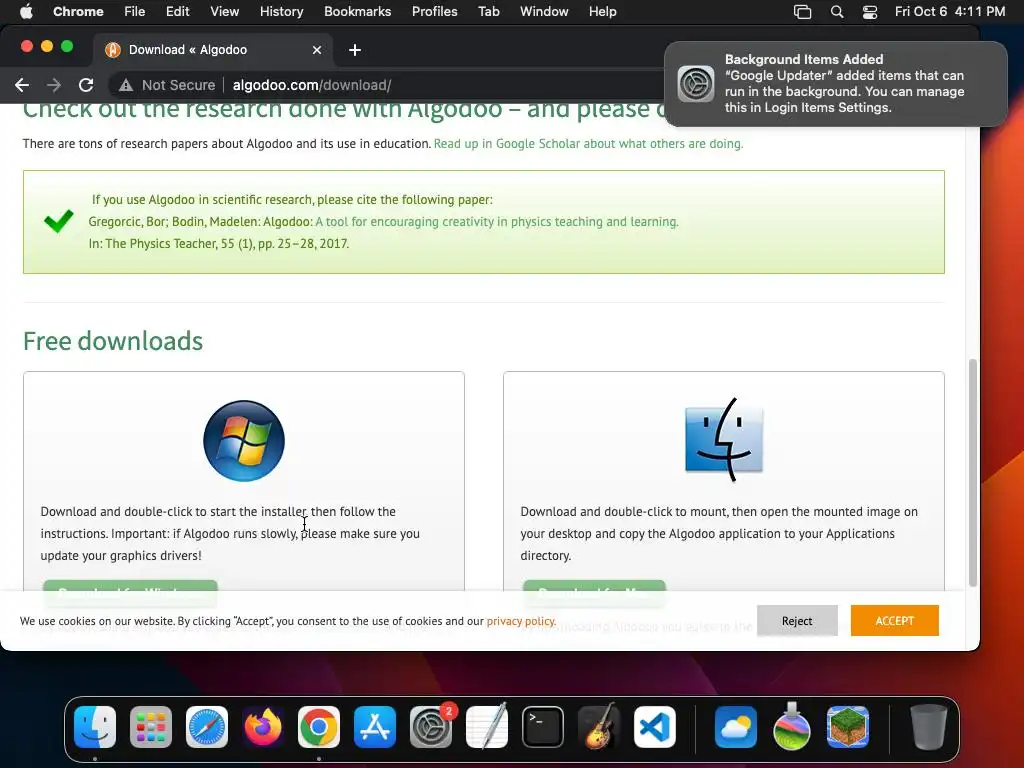Open Launchpad in the dock

[x=151, y=727]
